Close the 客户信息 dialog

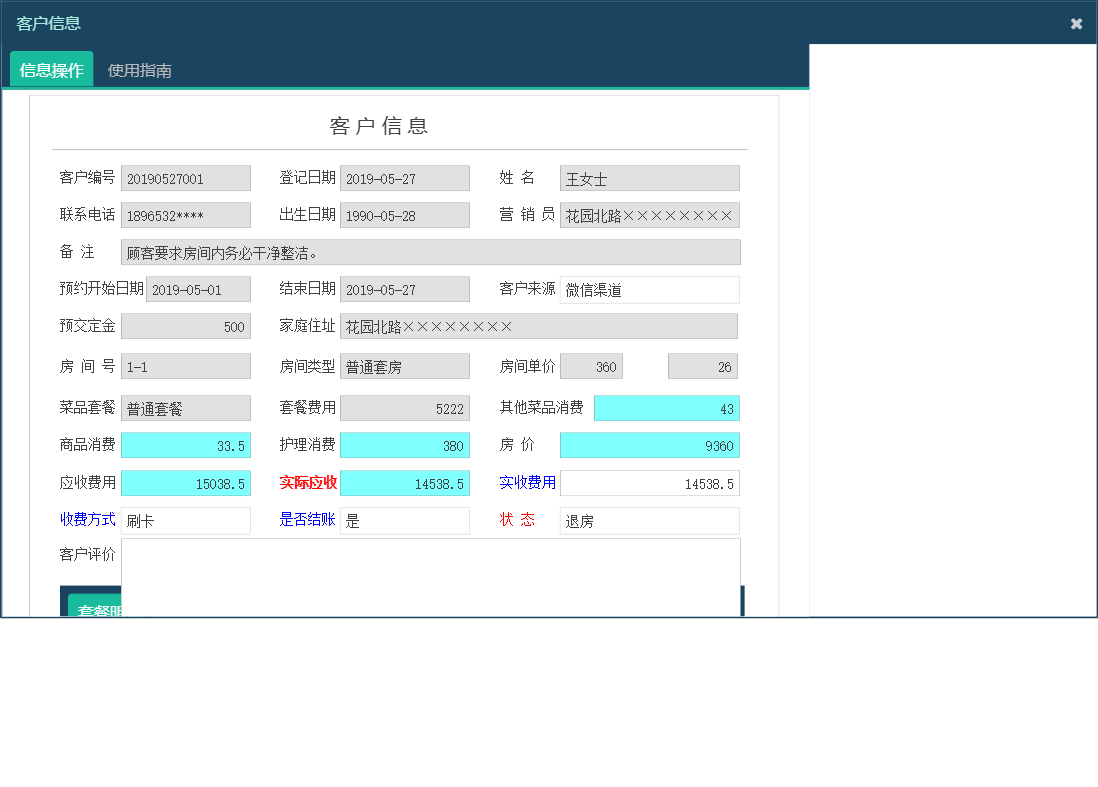(1077, 23)
